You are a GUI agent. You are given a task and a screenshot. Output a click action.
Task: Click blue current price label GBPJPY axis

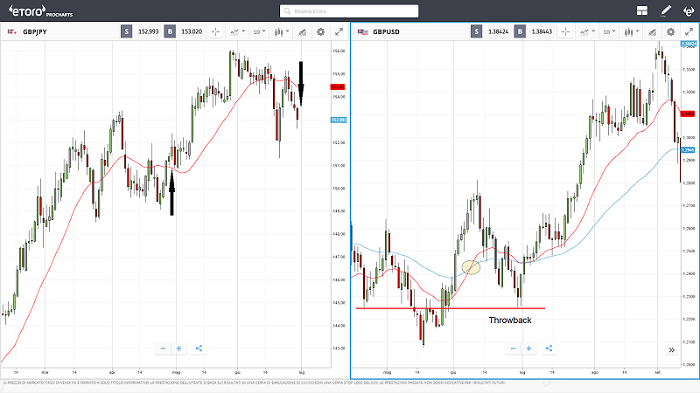coord(339,120)
